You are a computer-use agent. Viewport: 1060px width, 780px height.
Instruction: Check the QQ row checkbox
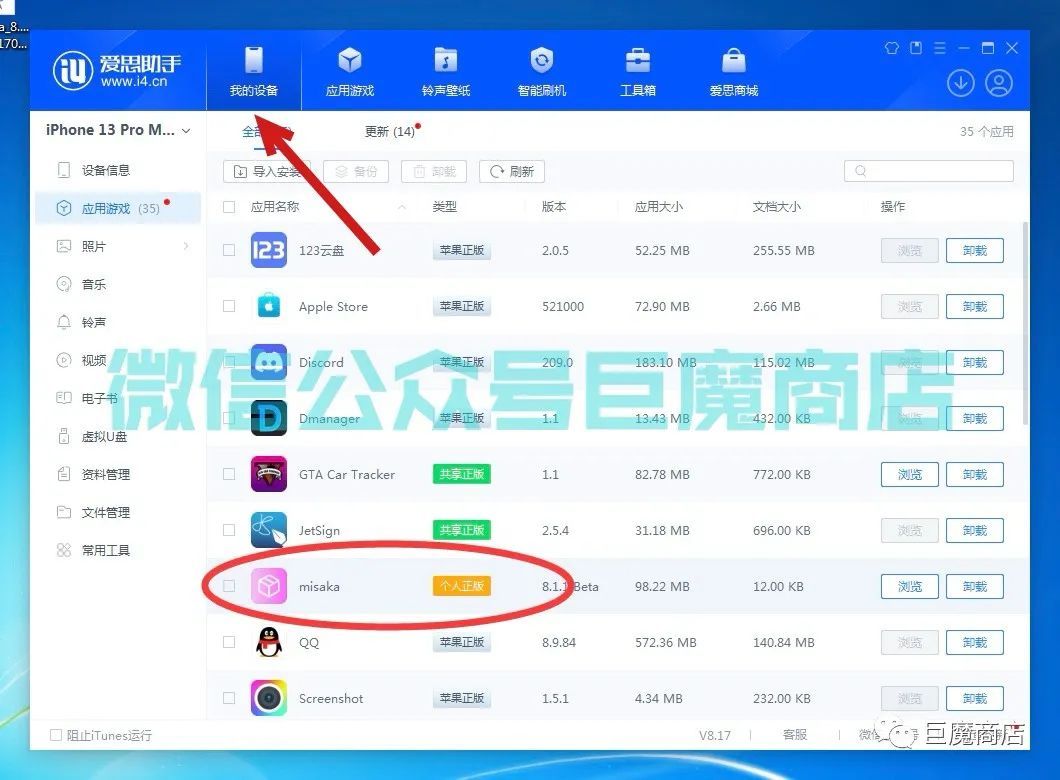[x=229, y=642]
